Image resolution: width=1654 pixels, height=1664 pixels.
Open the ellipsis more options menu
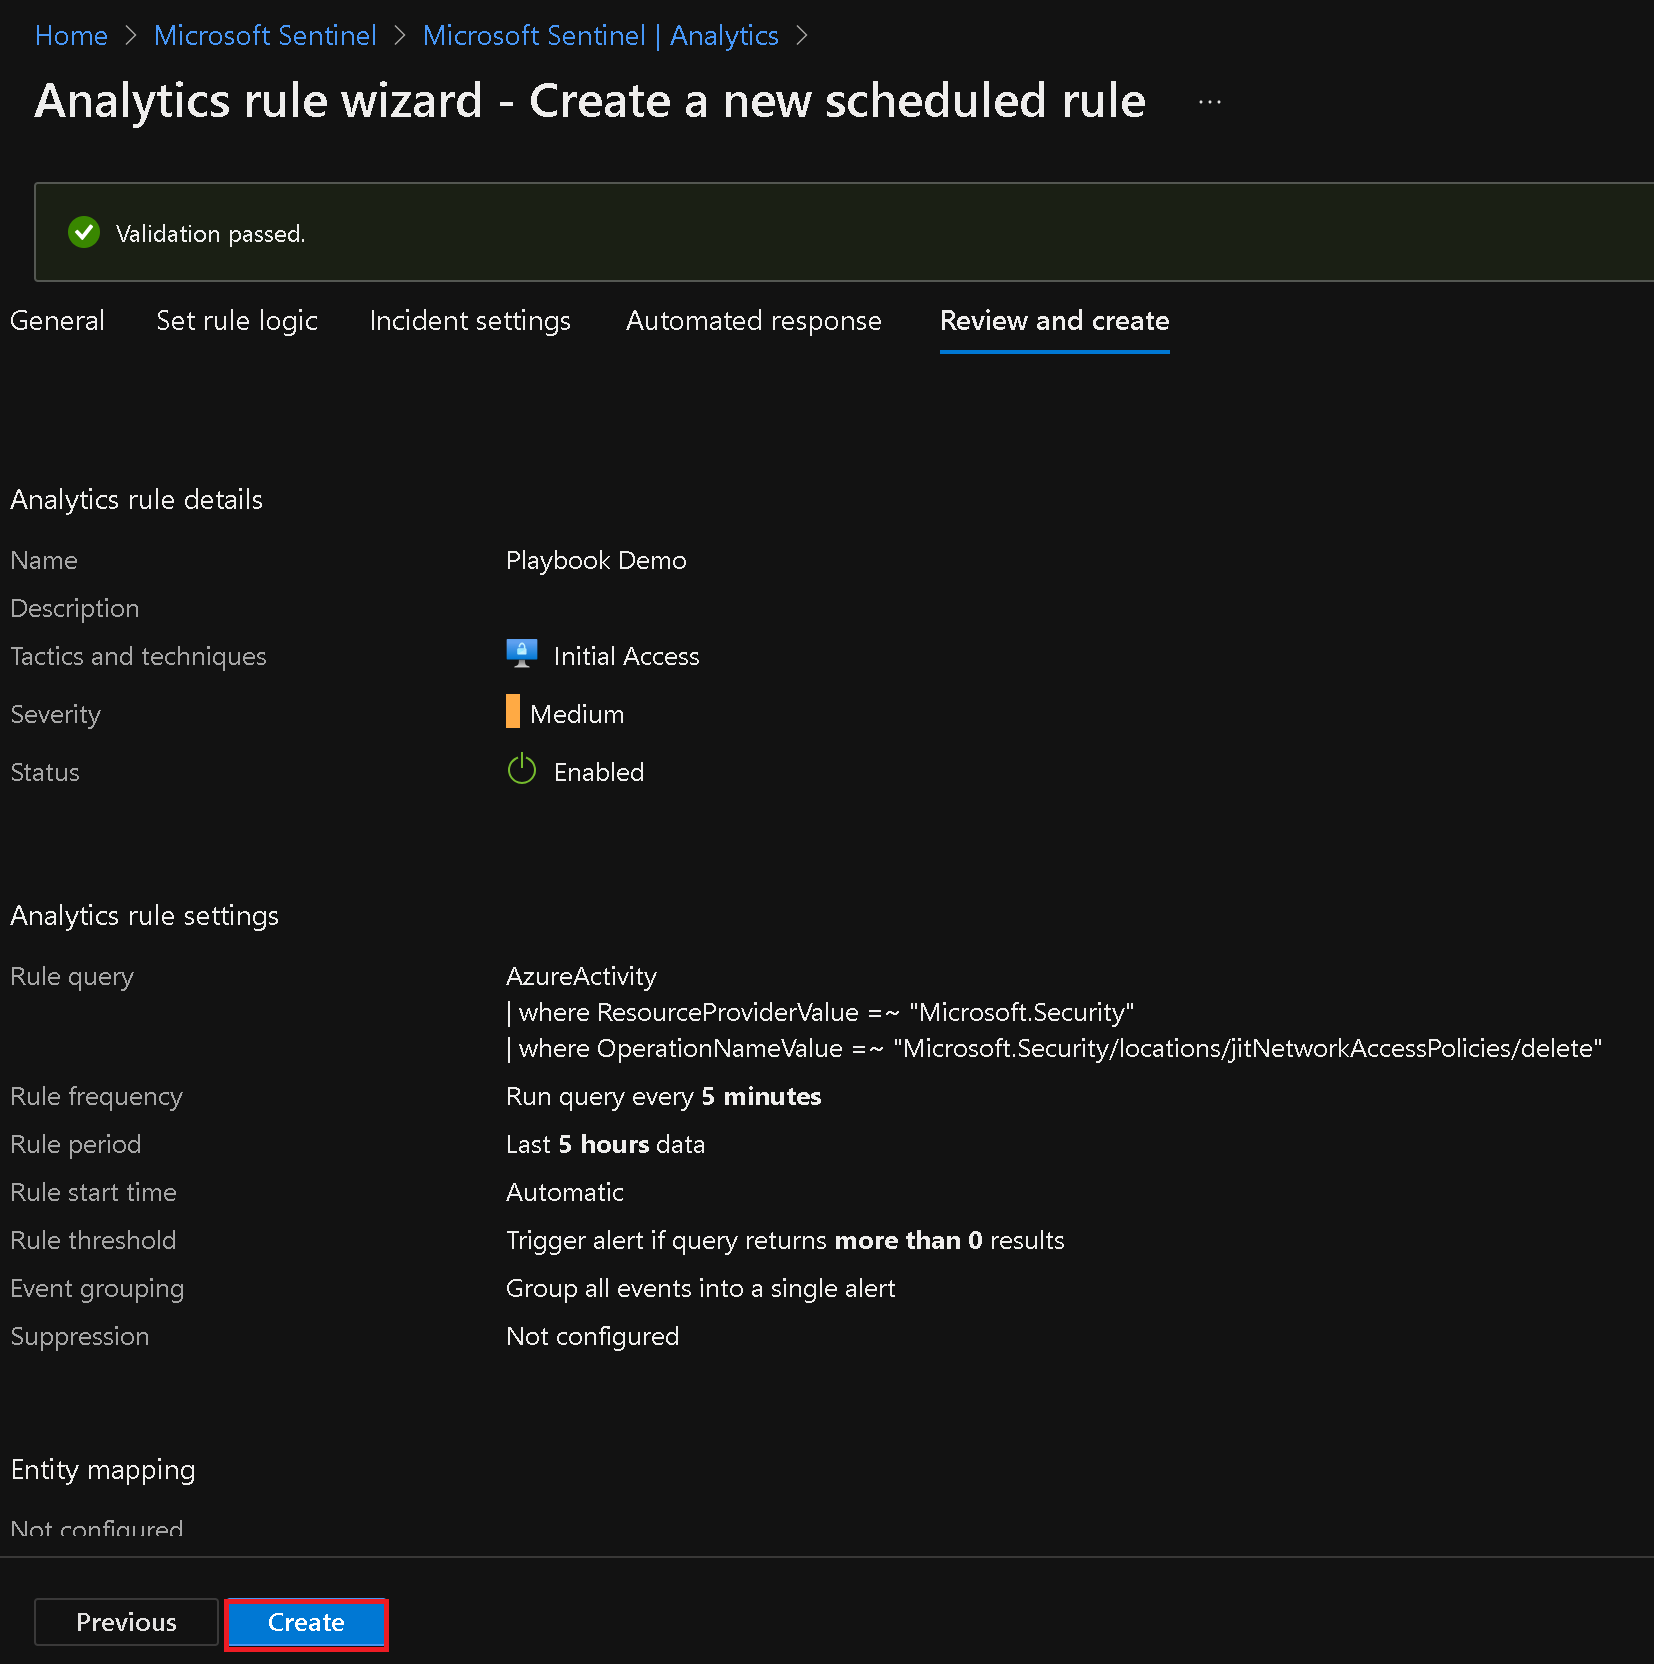[x=1210, y=102]
